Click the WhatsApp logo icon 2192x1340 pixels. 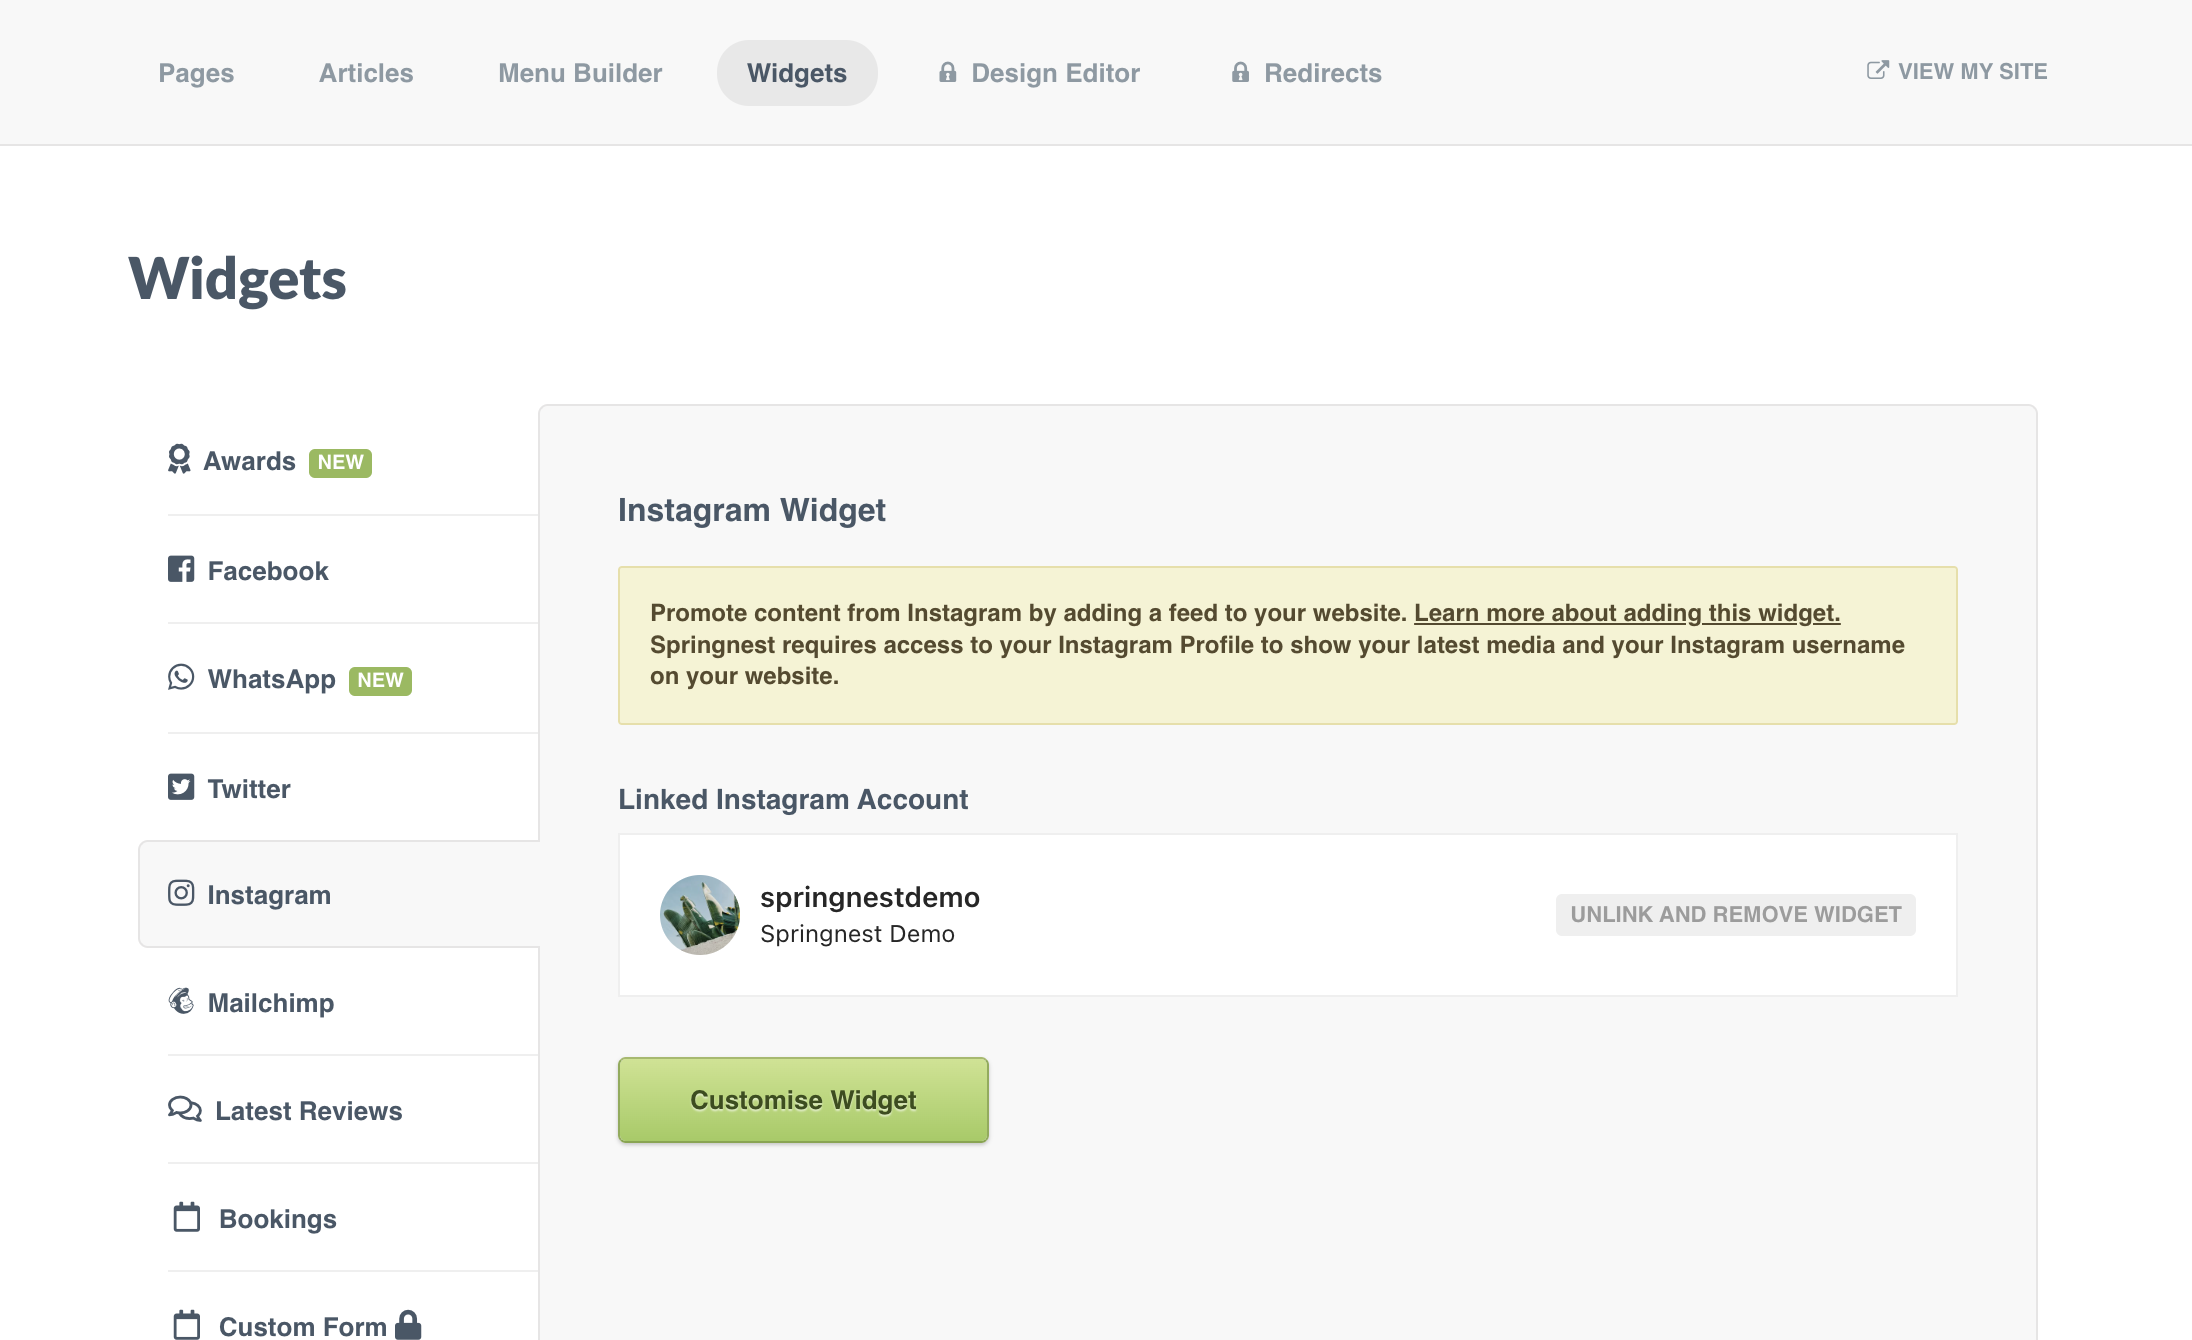point(181,677)
